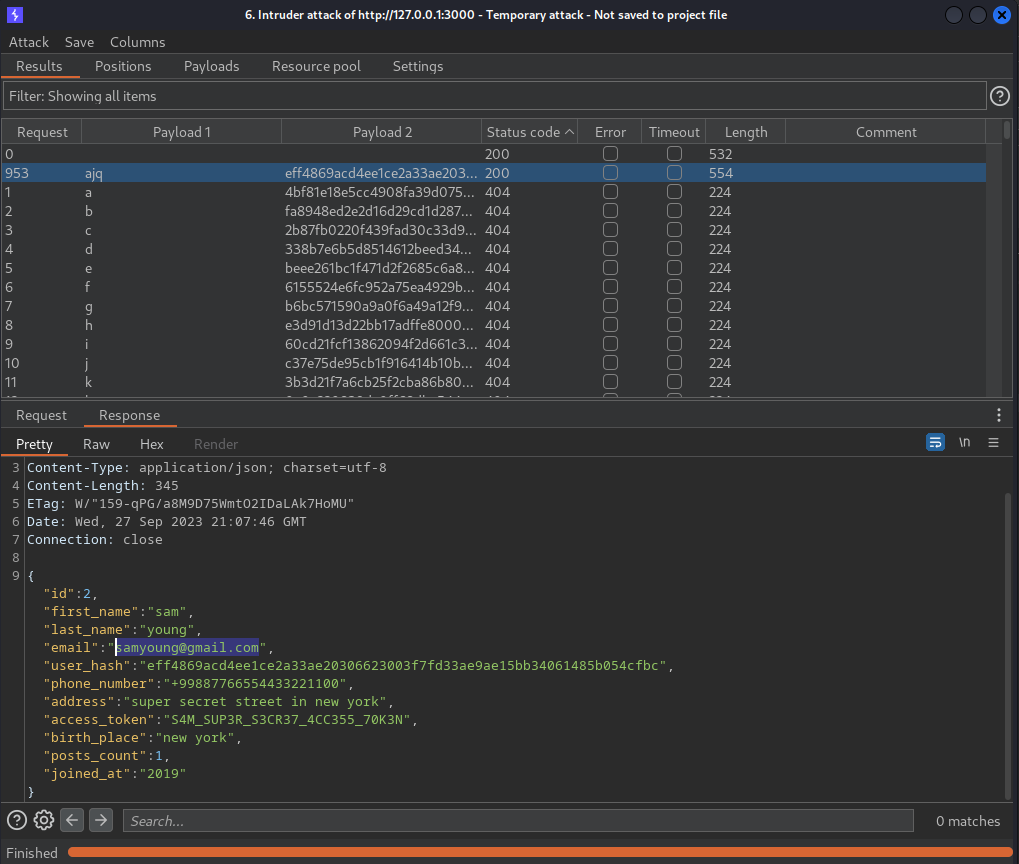Toggle show non-printable characters \n icon
This screenshot has height=864, width=1019.
point(964,443)
